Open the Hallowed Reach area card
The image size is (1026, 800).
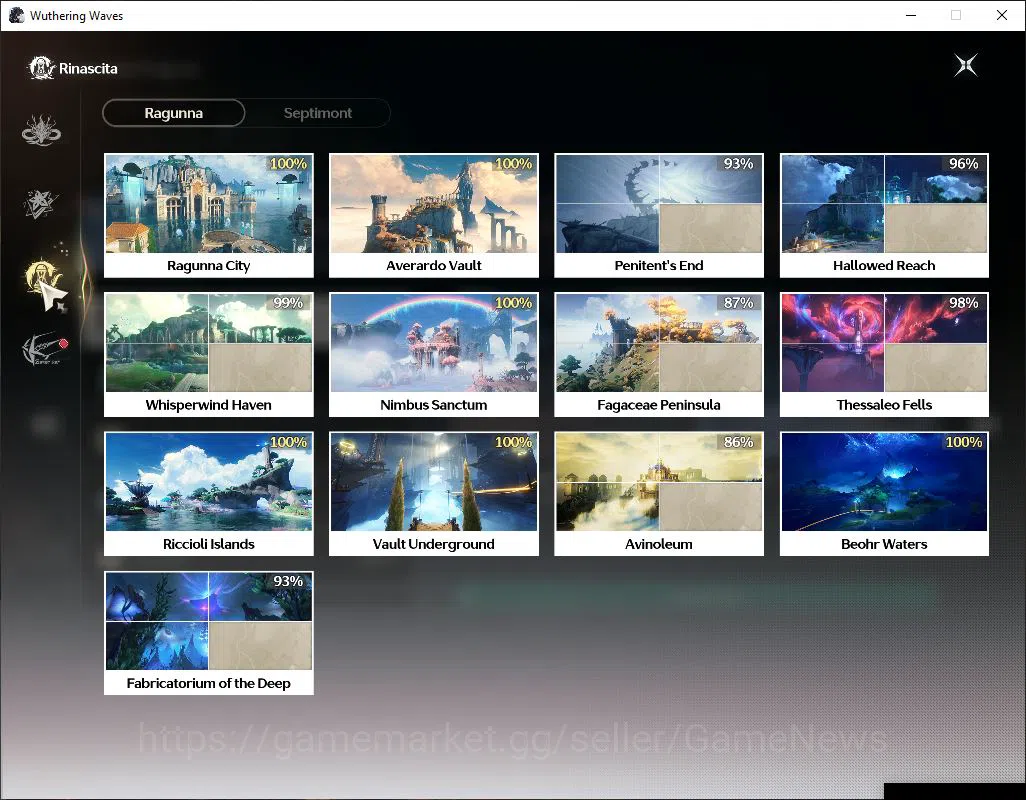pos(884,215)
